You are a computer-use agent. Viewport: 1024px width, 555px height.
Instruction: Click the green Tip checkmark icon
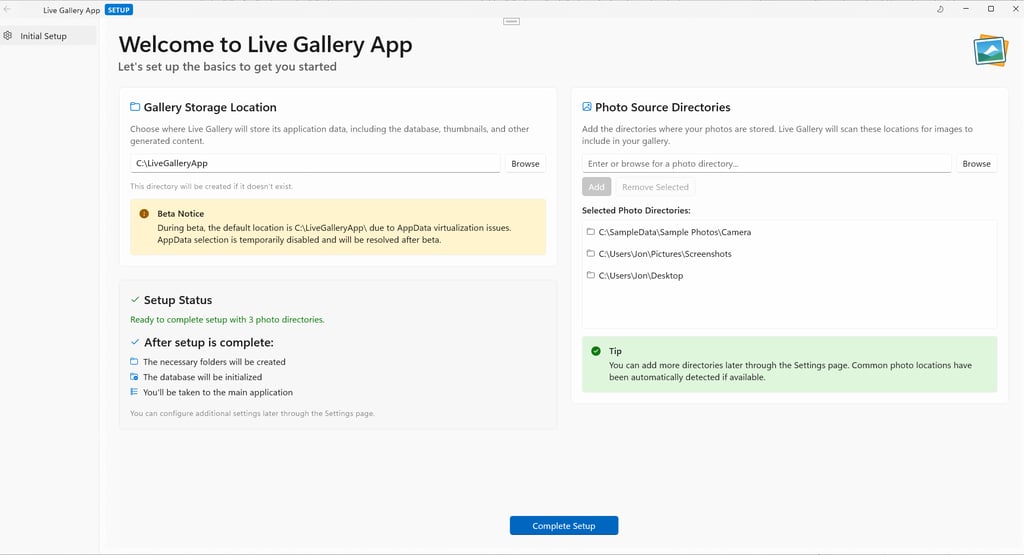[x=596, y=351]
